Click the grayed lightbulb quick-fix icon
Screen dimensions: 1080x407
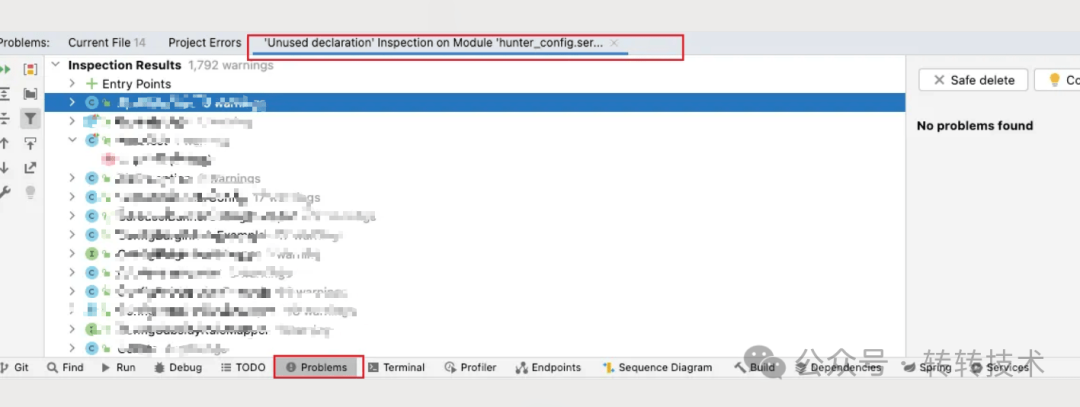click(30, 192)
